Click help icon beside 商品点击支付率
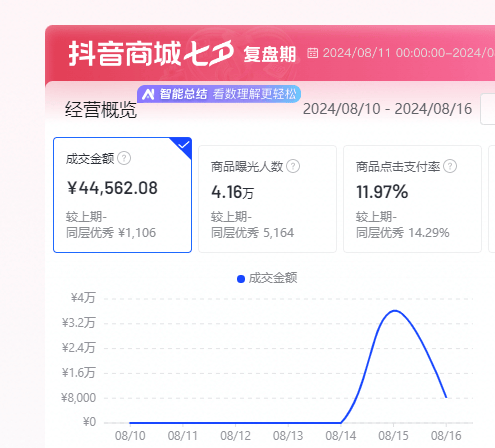 point(450,166)
